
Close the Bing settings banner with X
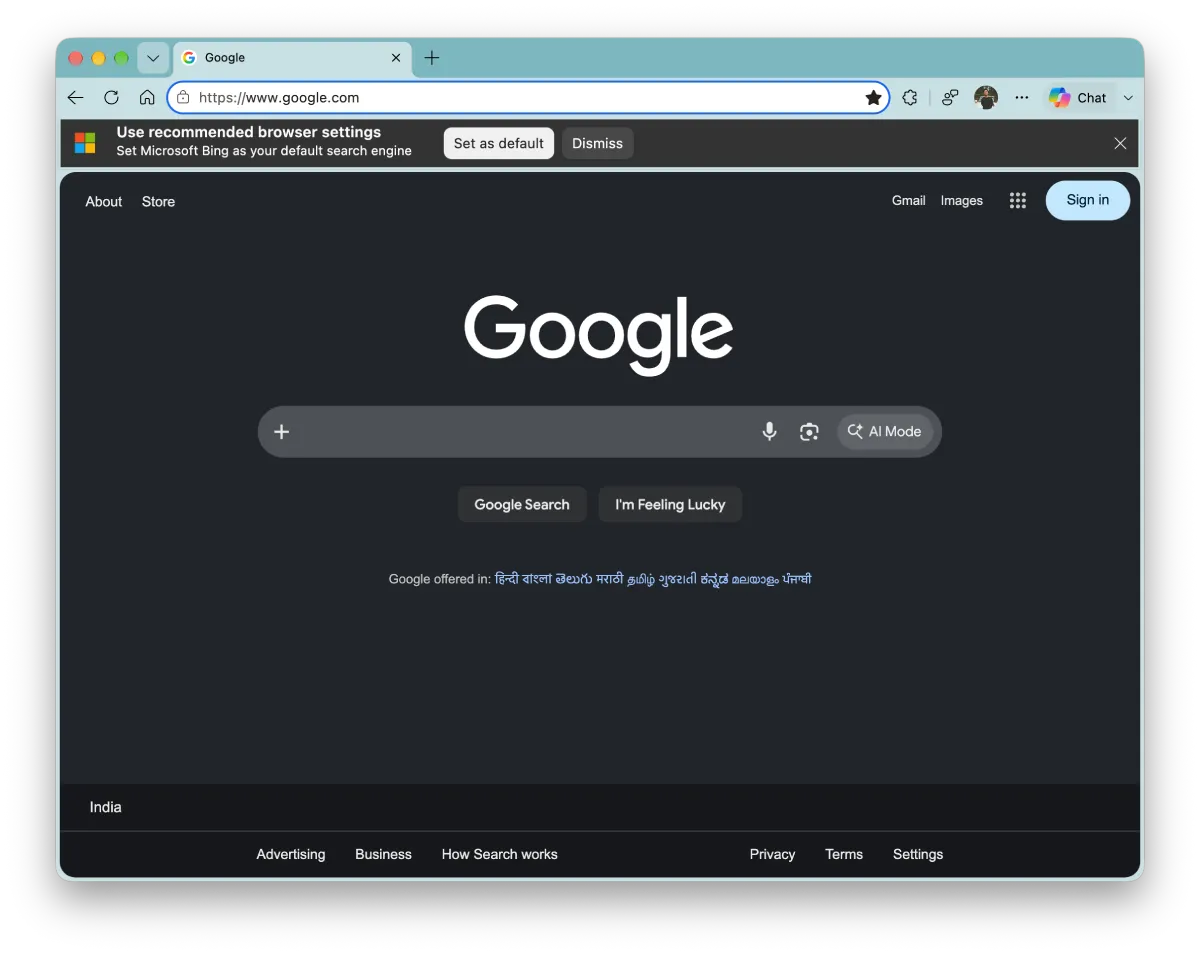[1120, 143]
